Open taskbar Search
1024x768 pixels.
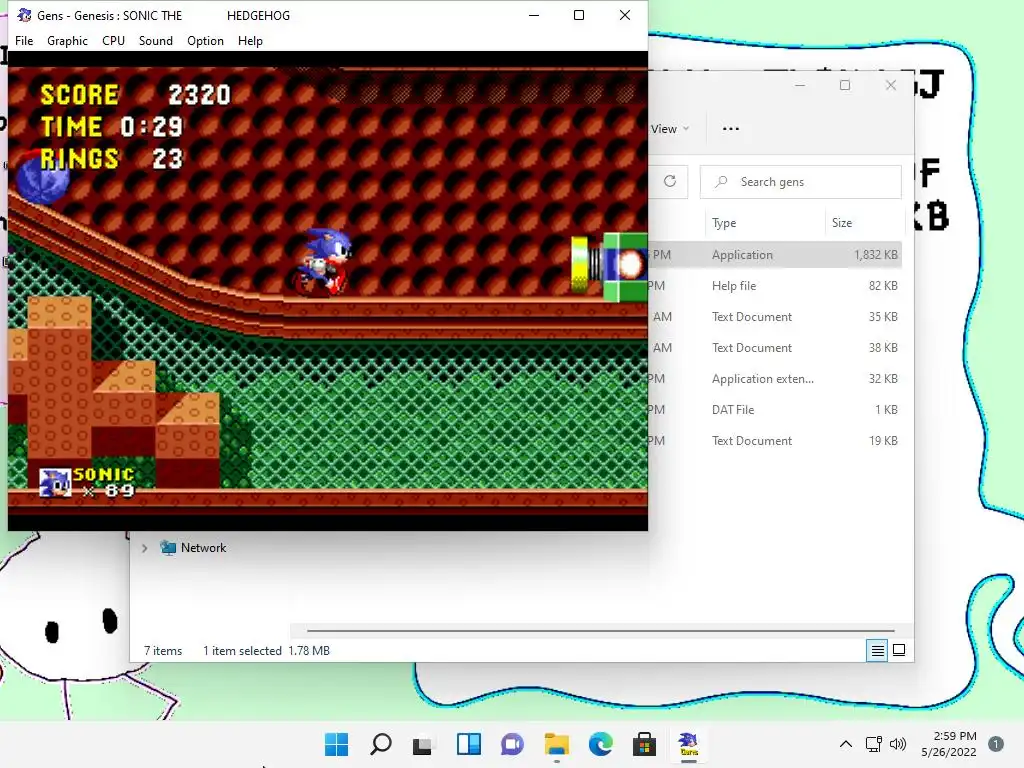pyautogui.click(x=381, y=744)
